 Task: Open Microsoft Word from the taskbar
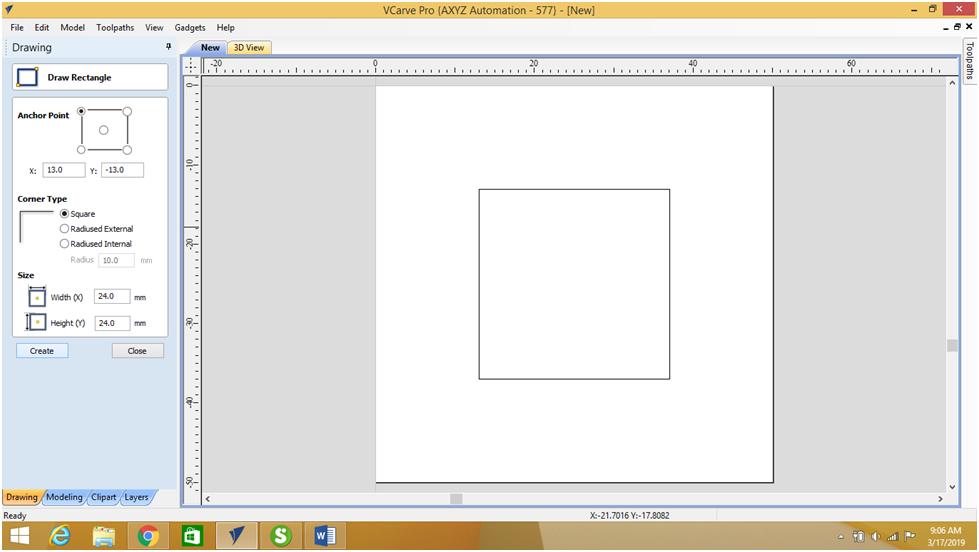tap(325, 536)
